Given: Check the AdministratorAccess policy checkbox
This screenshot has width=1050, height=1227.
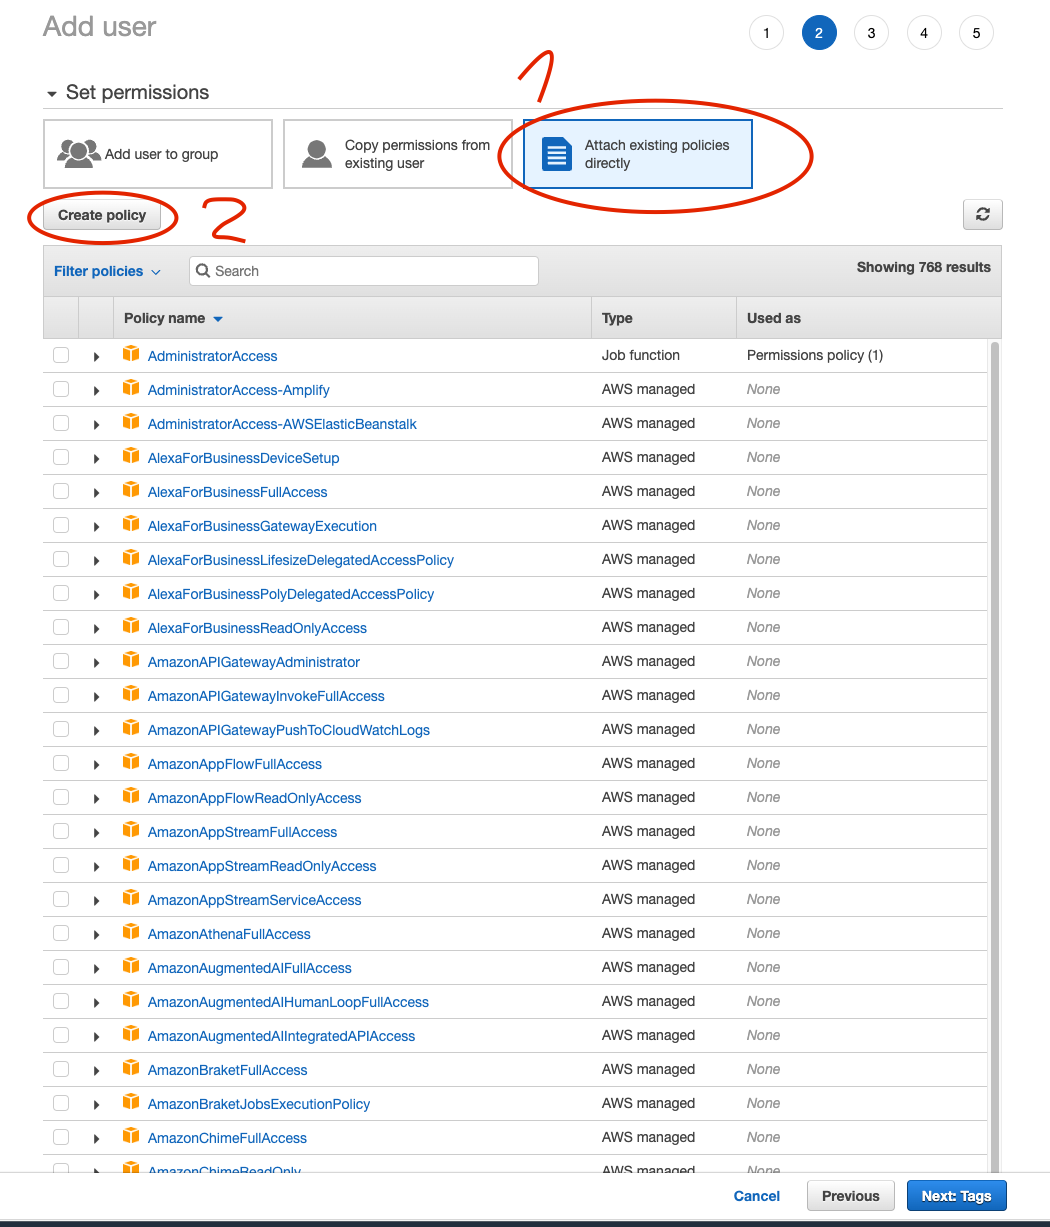Looking at the screenshot, I should point(61,355).
